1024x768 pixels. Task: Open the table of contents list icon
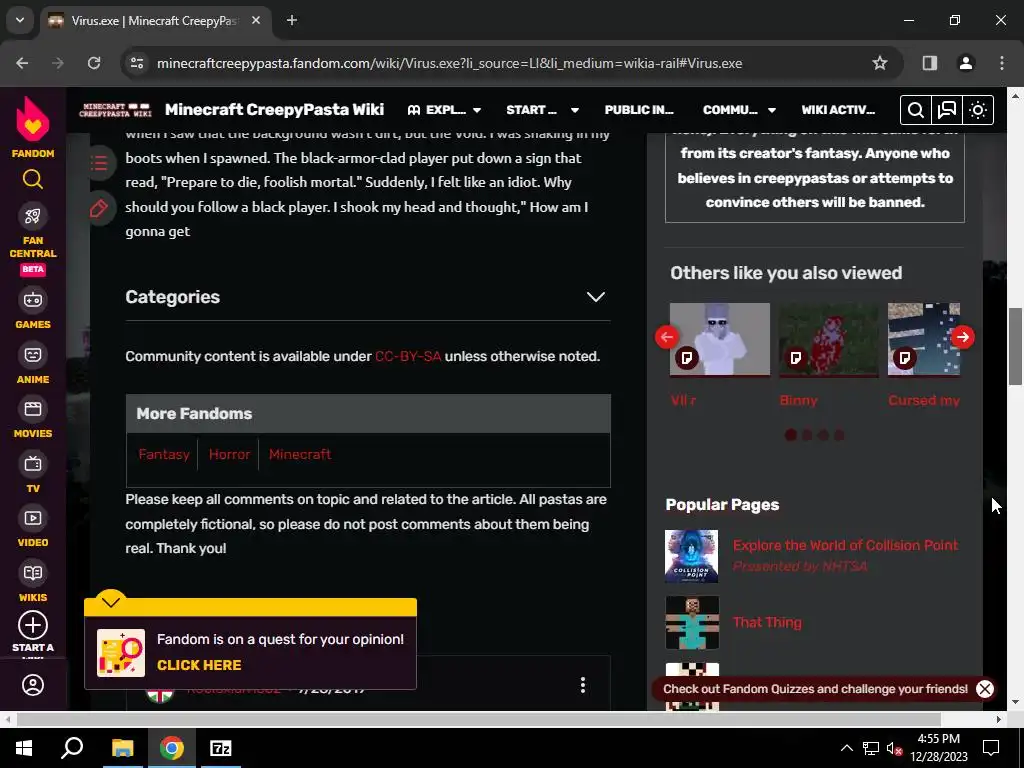(99, 163)
